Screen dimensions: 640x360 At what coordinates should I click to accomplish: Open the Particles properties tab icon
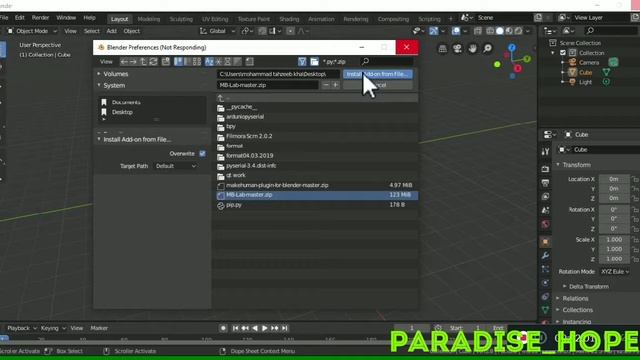(545, 269)
